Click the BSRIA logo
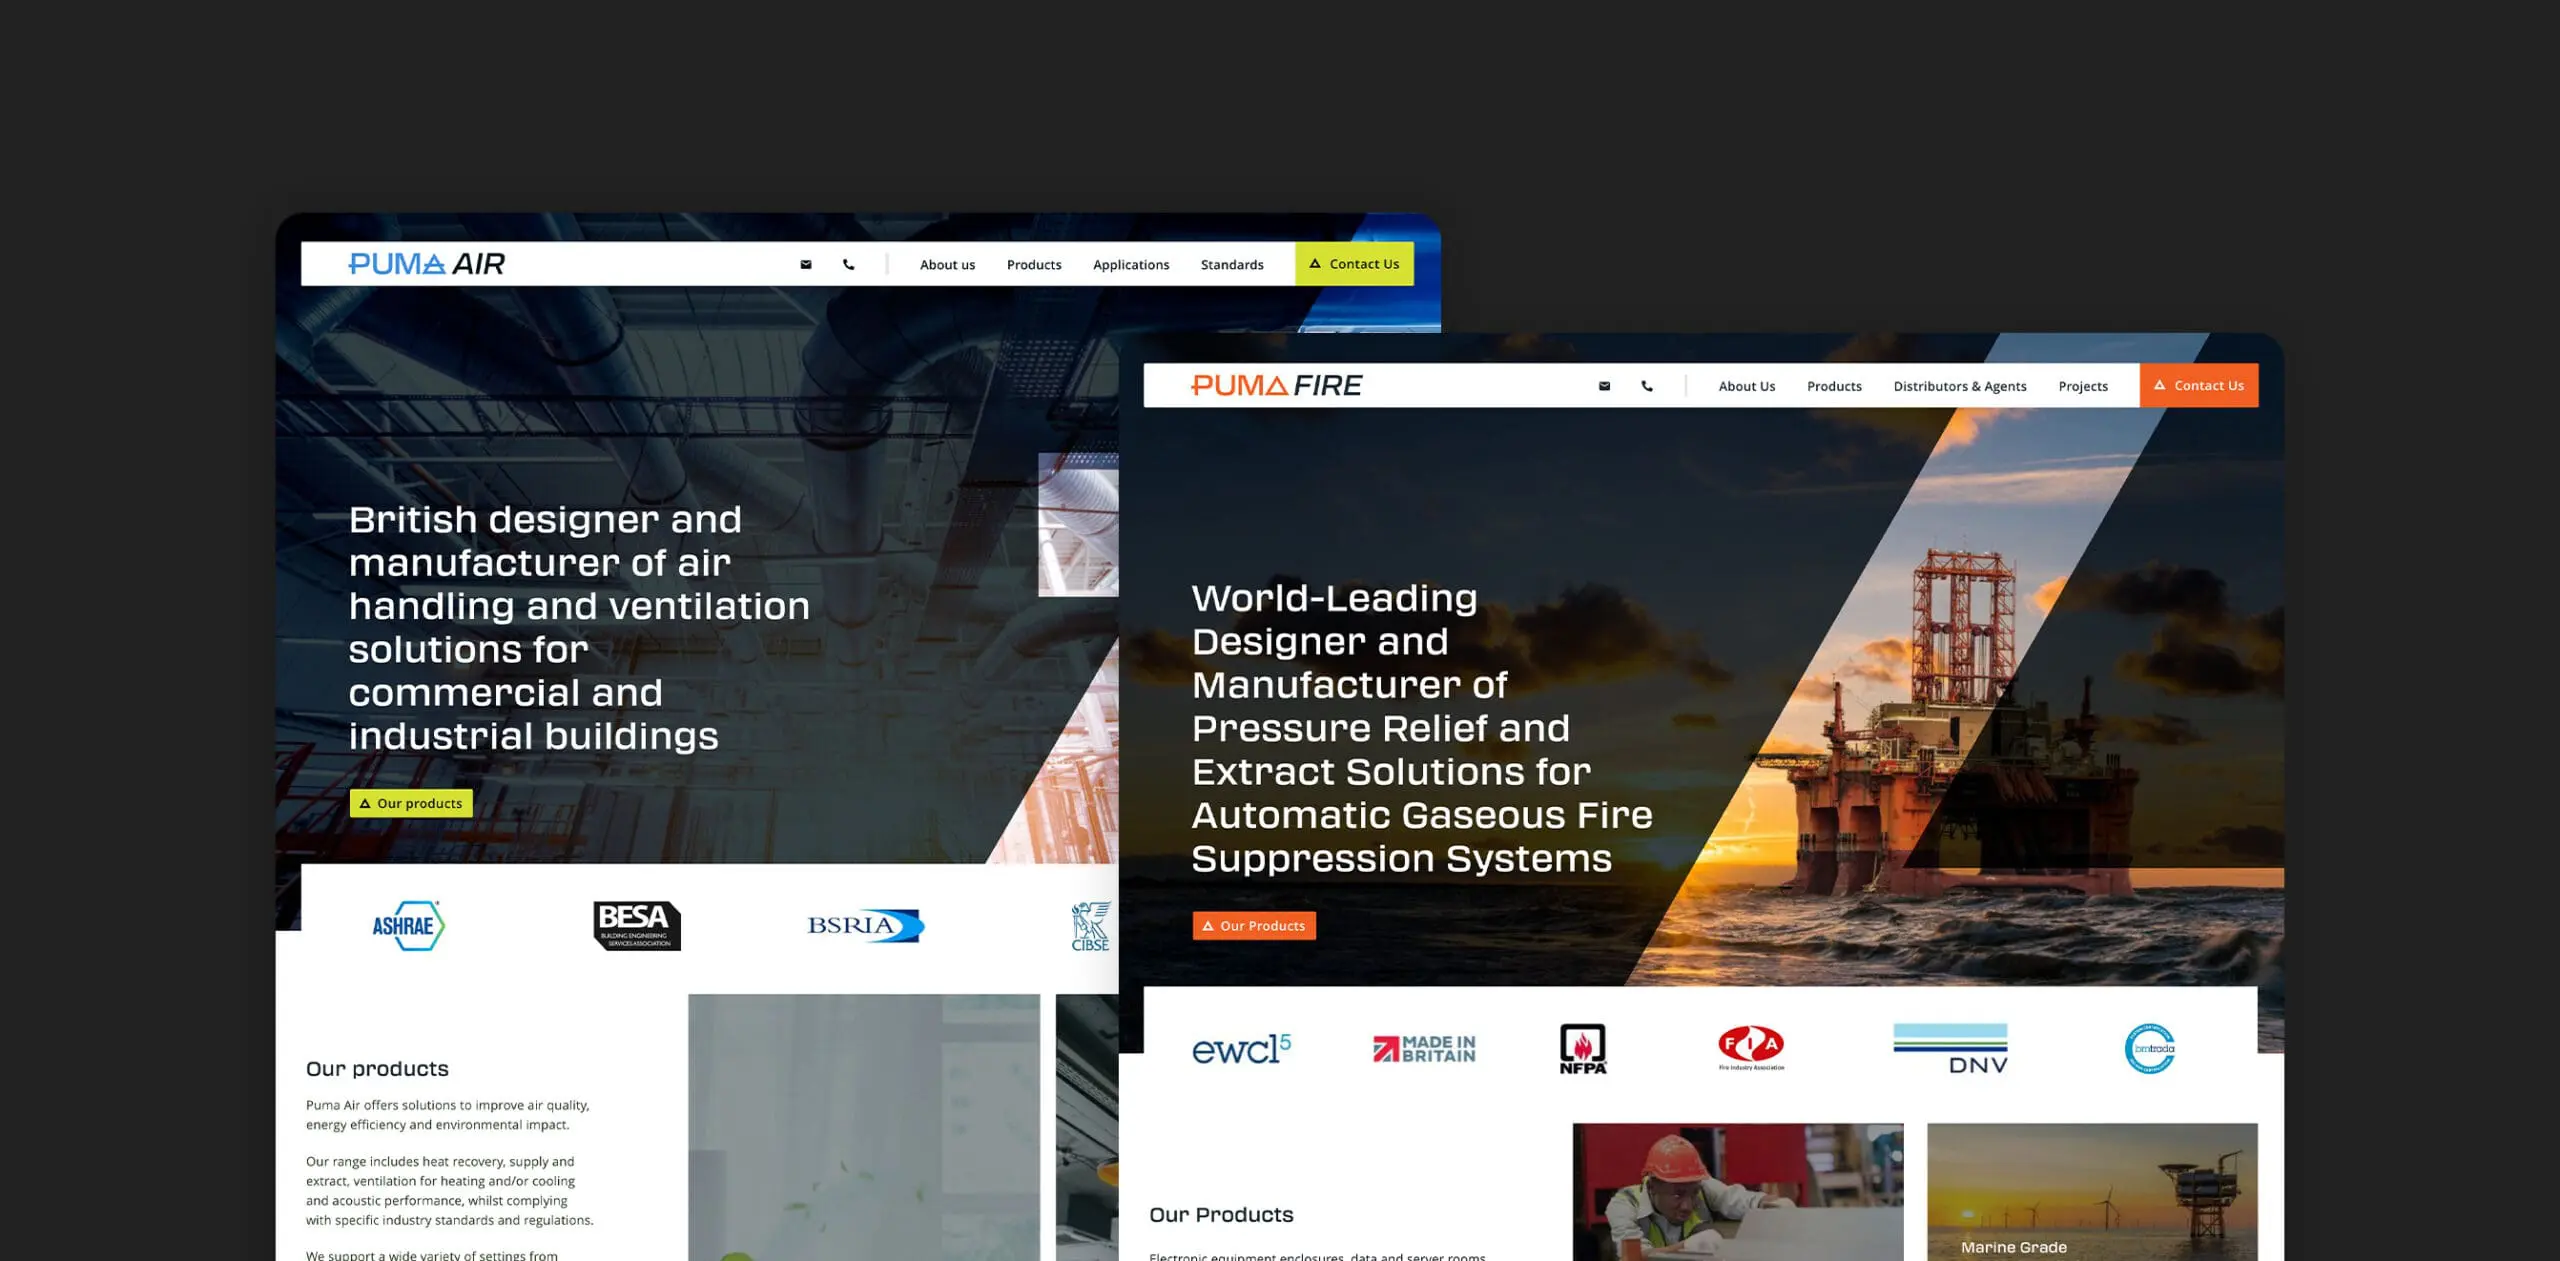 pos(866,926)
